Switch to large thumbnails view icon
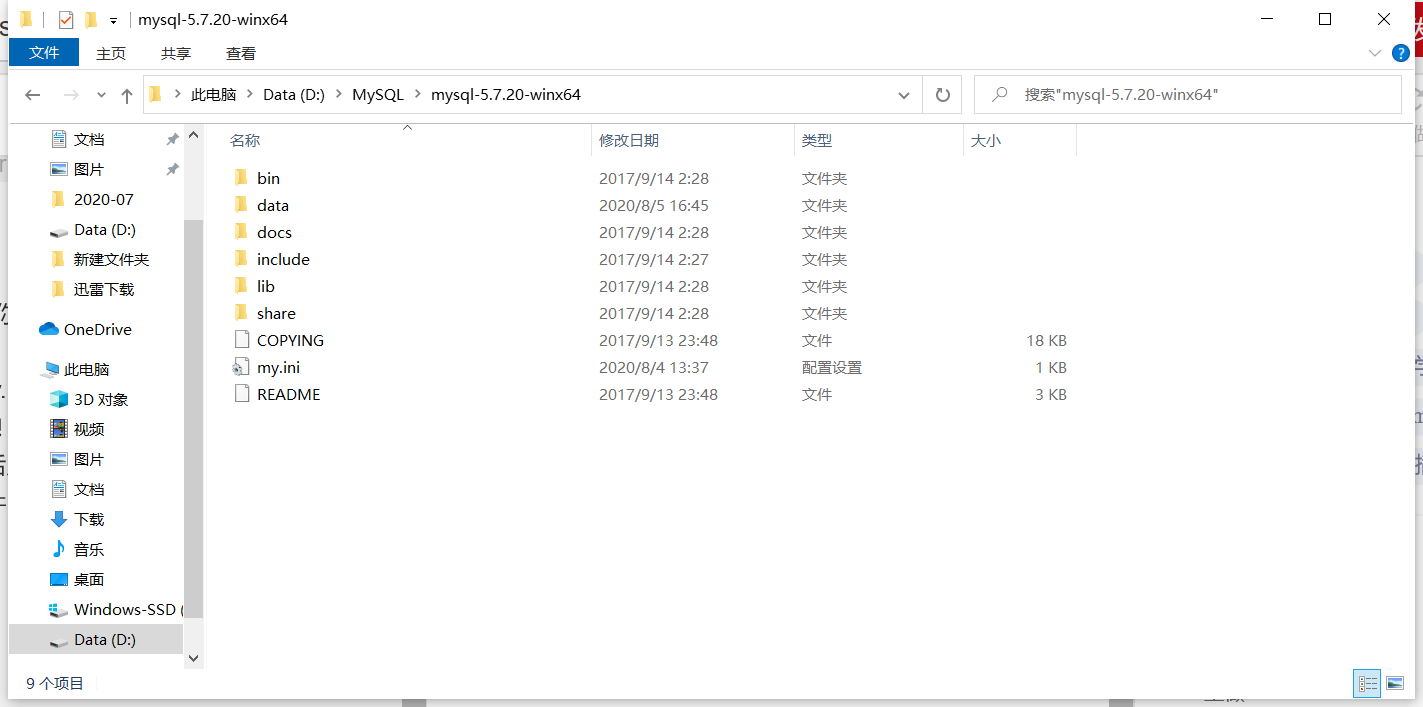1423x707 pixels. tap(1395, 684)
